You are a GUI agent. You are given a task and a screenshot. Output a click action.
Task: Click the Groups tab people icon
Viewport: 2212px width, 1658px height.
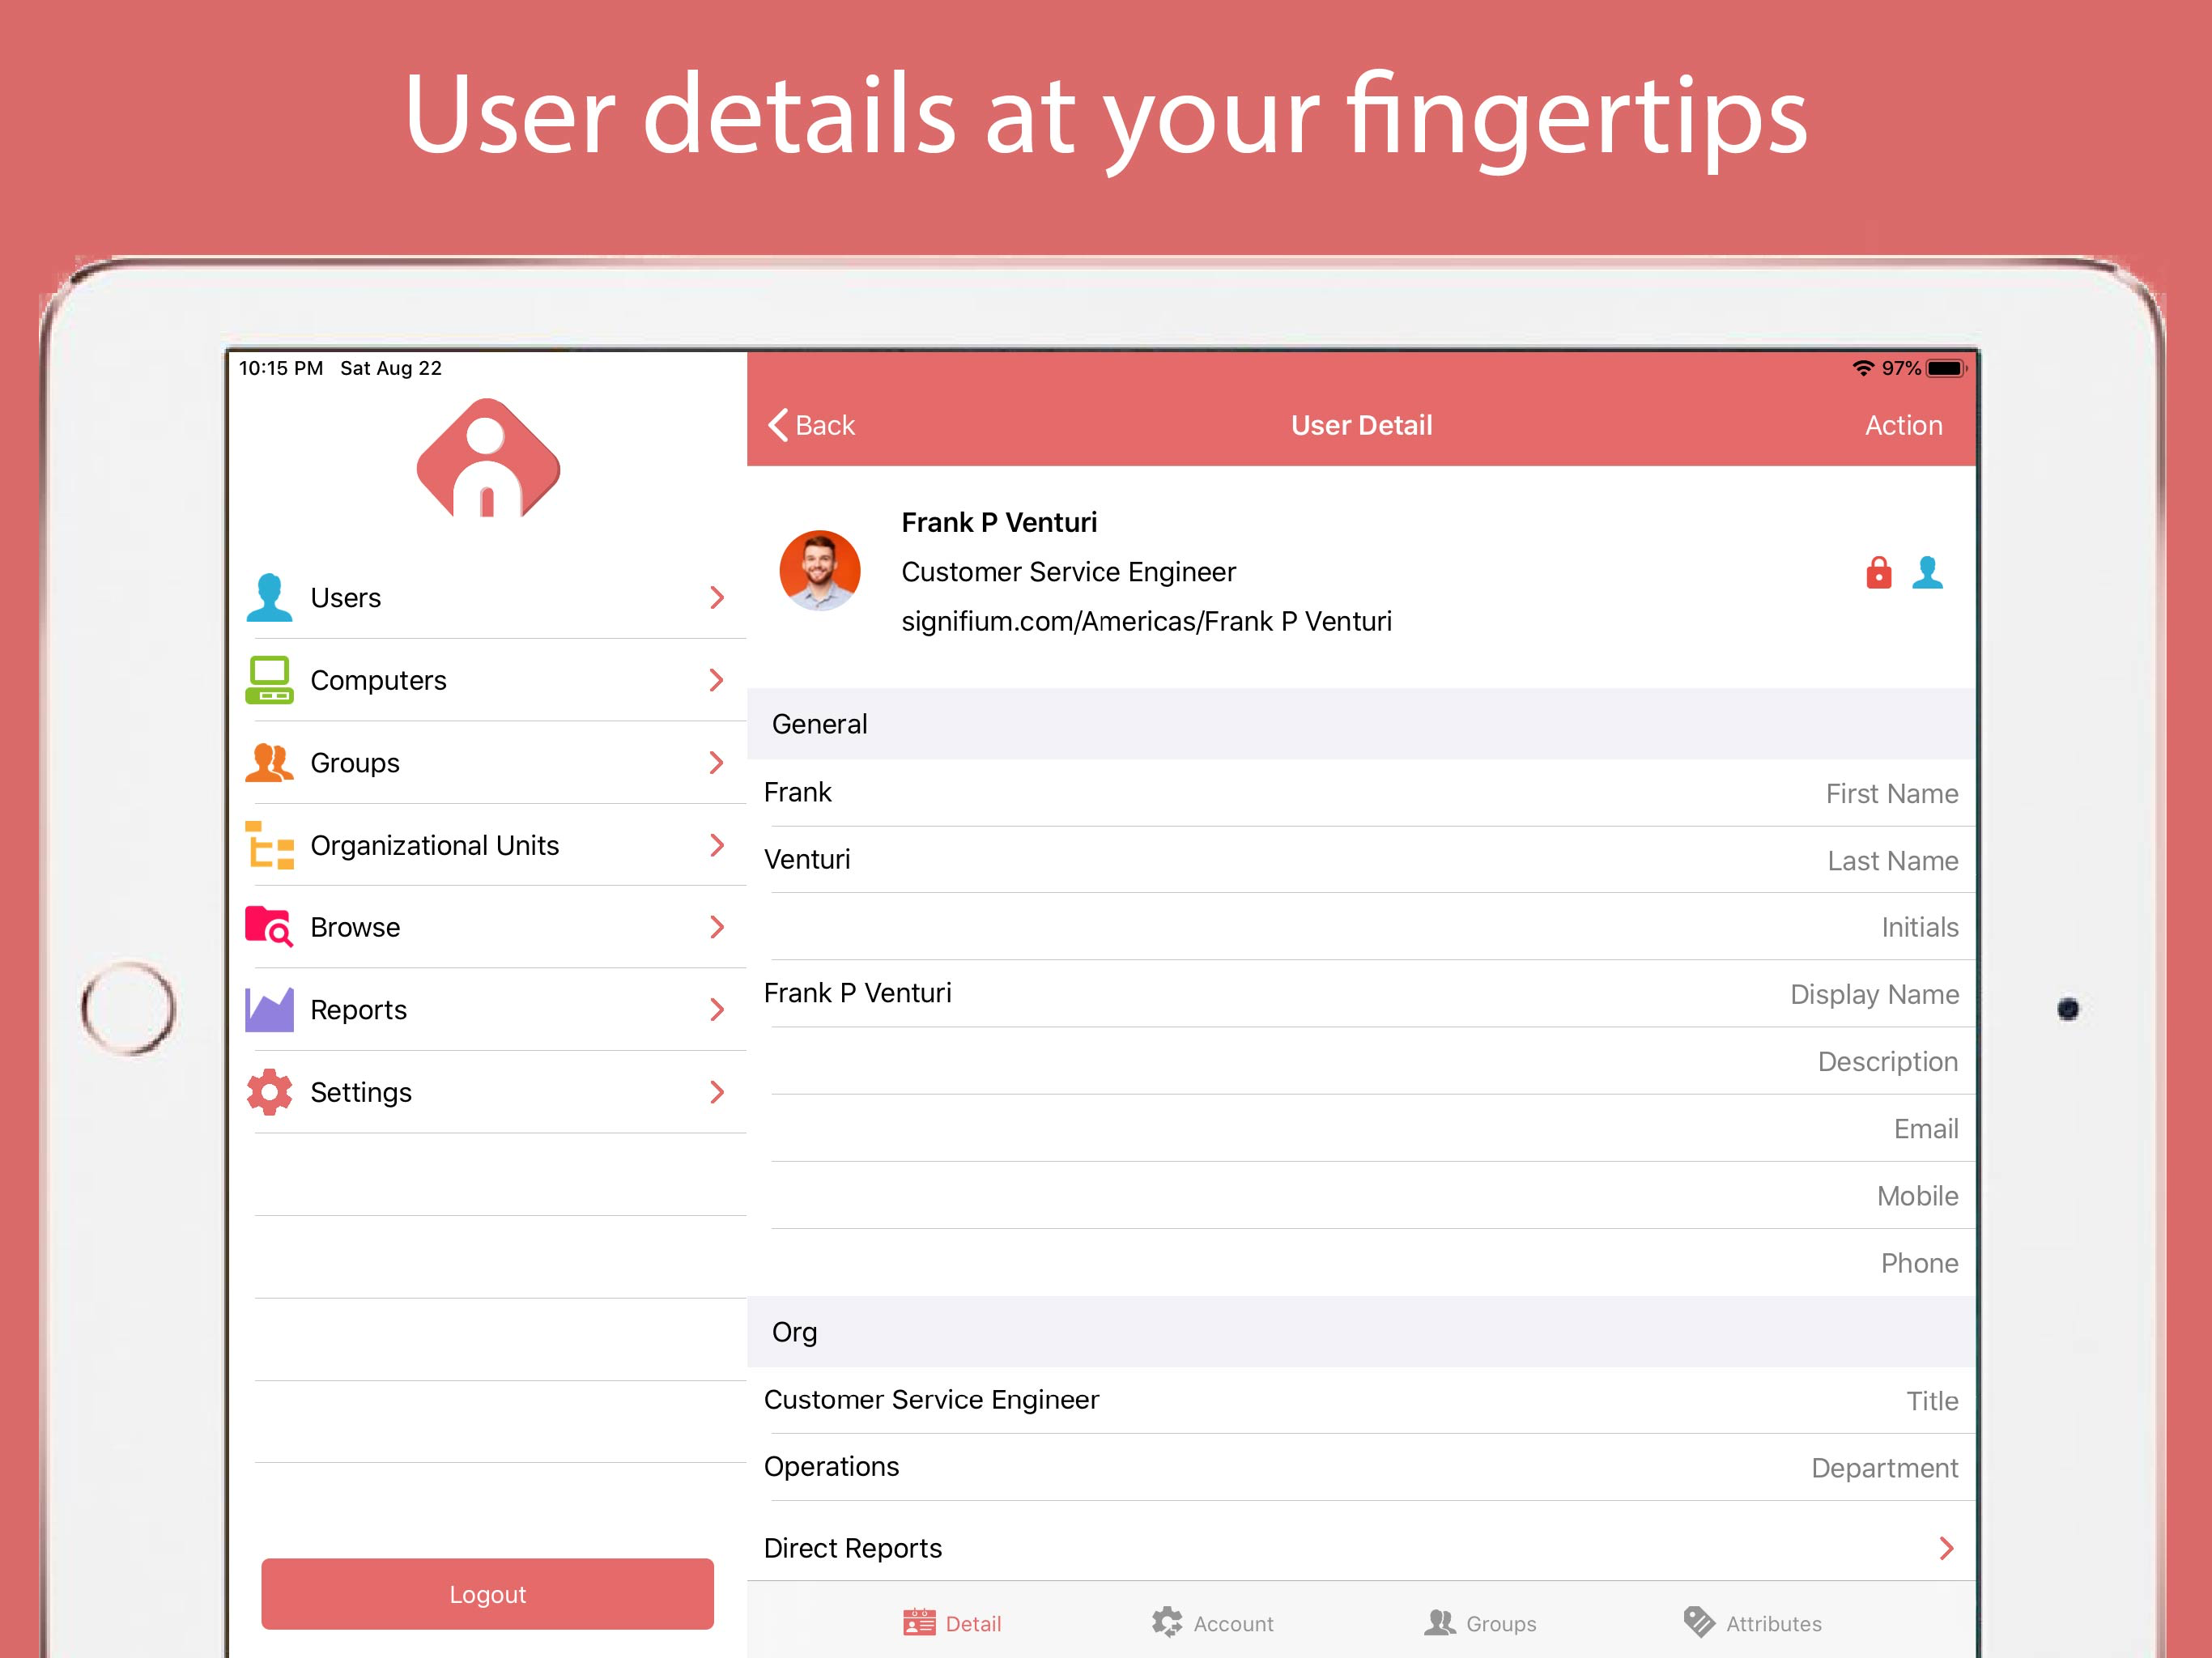[1440, 1623]
